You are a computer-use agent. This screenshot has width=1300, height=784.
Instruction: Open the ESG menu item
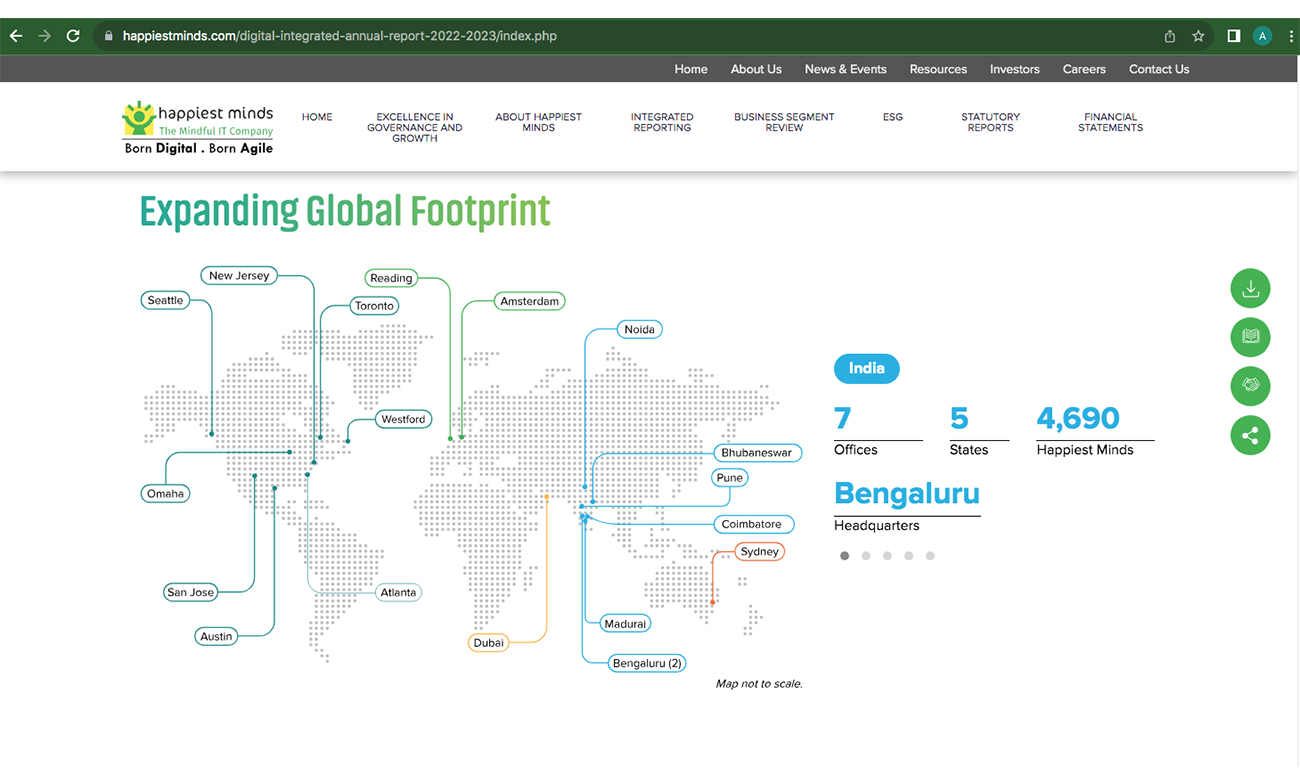pos(893,117)
